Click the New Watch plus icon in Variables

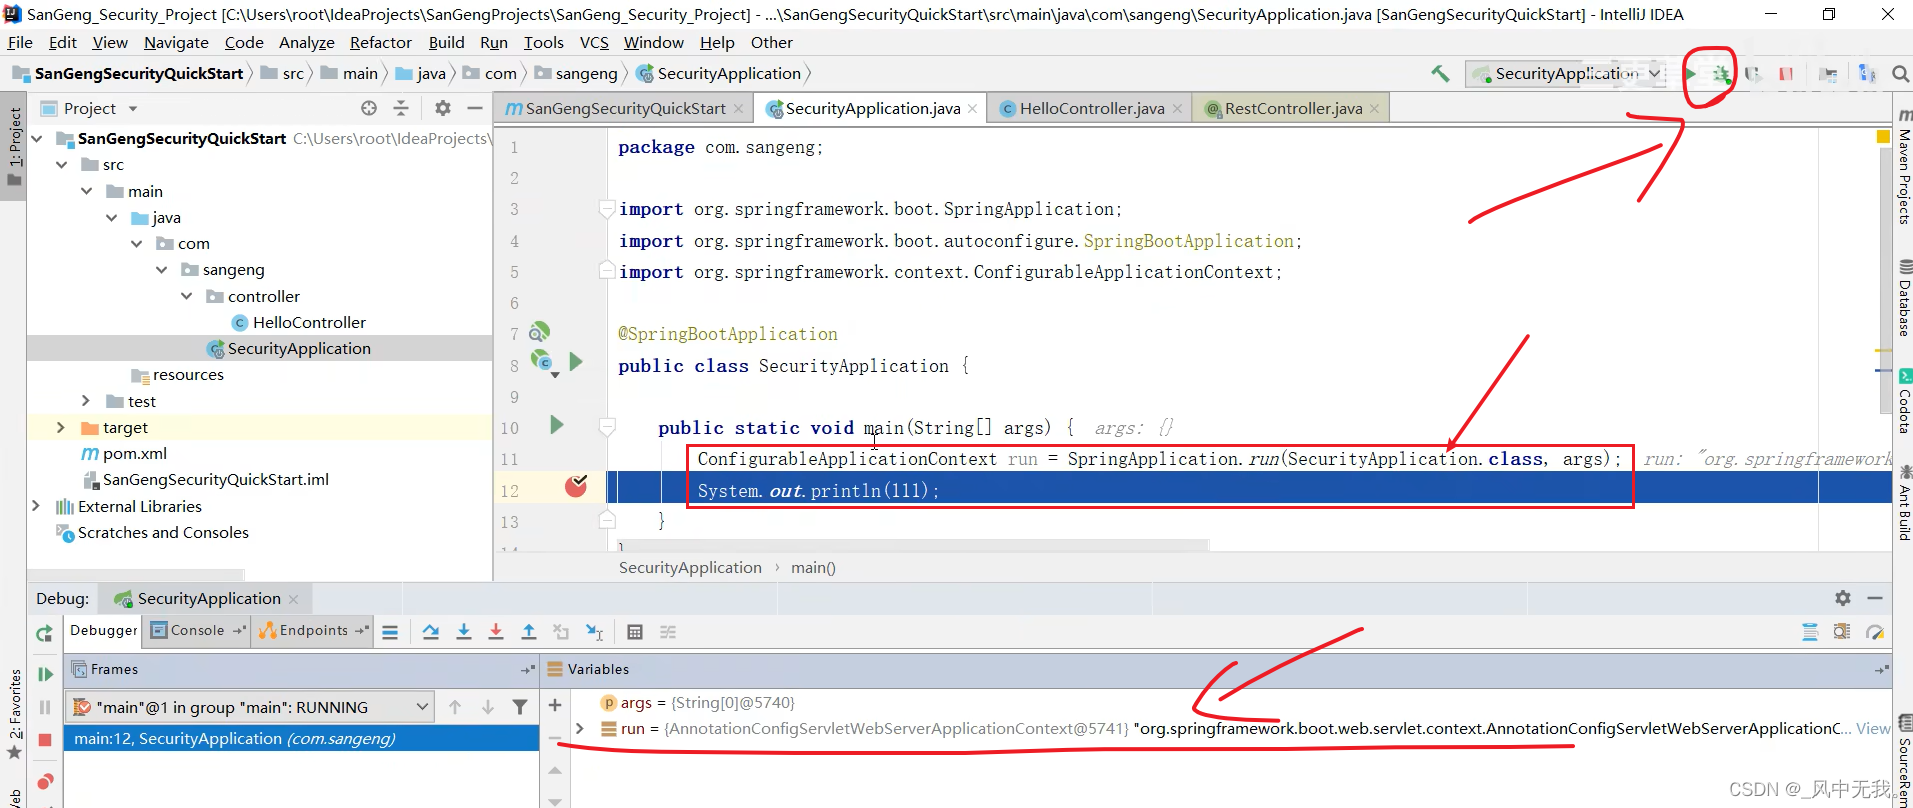pos(555,705)
